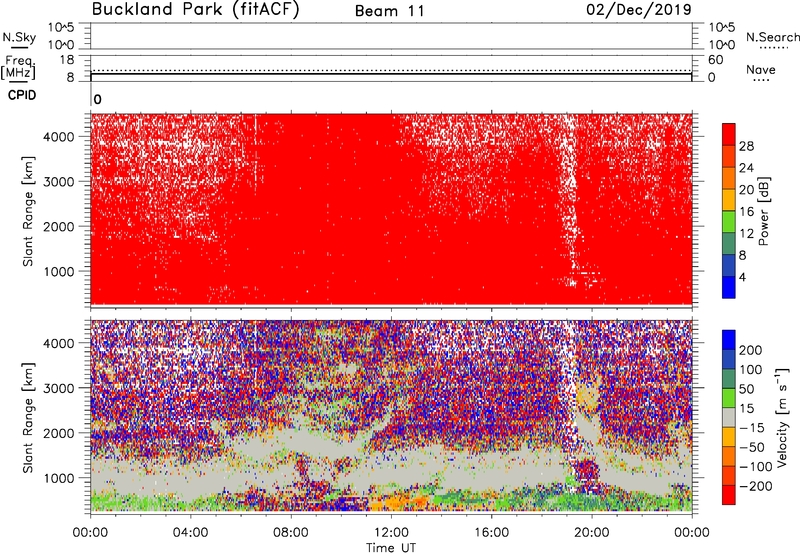Click the '-200' tick on Velocity colorbar
Viewport: 800px width, 554px height.
pos(756,486)
